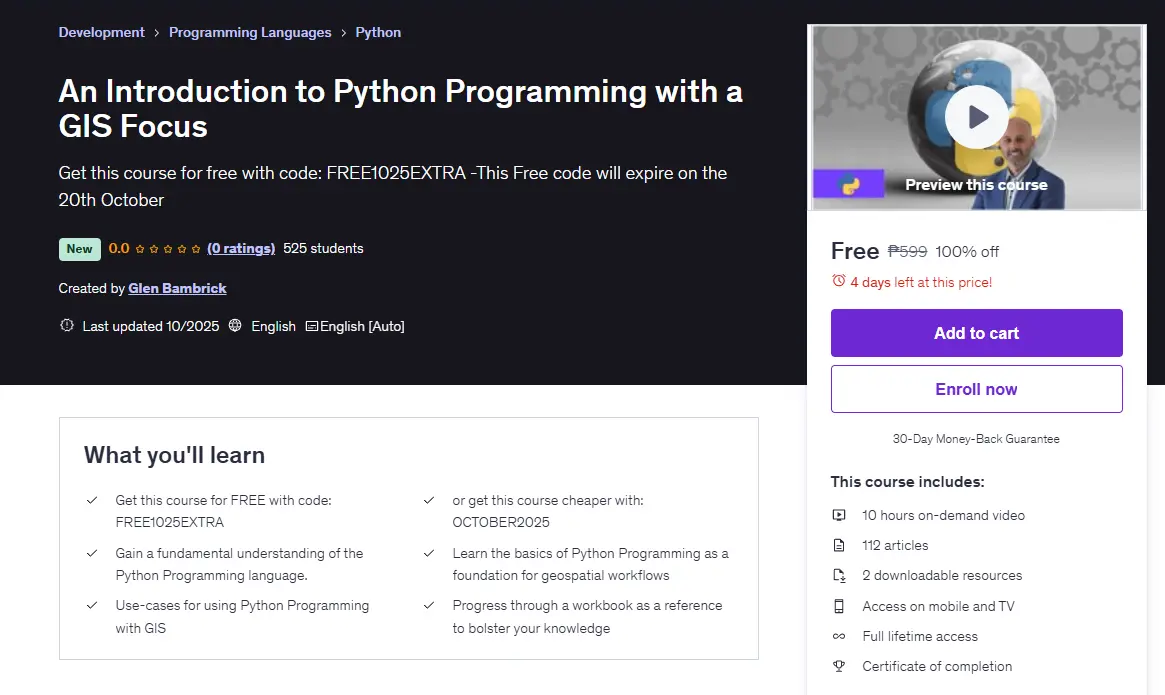The image size is (1165, 695).
Task: Open the (0 ratings) link
Action: [x=241, y=248]
